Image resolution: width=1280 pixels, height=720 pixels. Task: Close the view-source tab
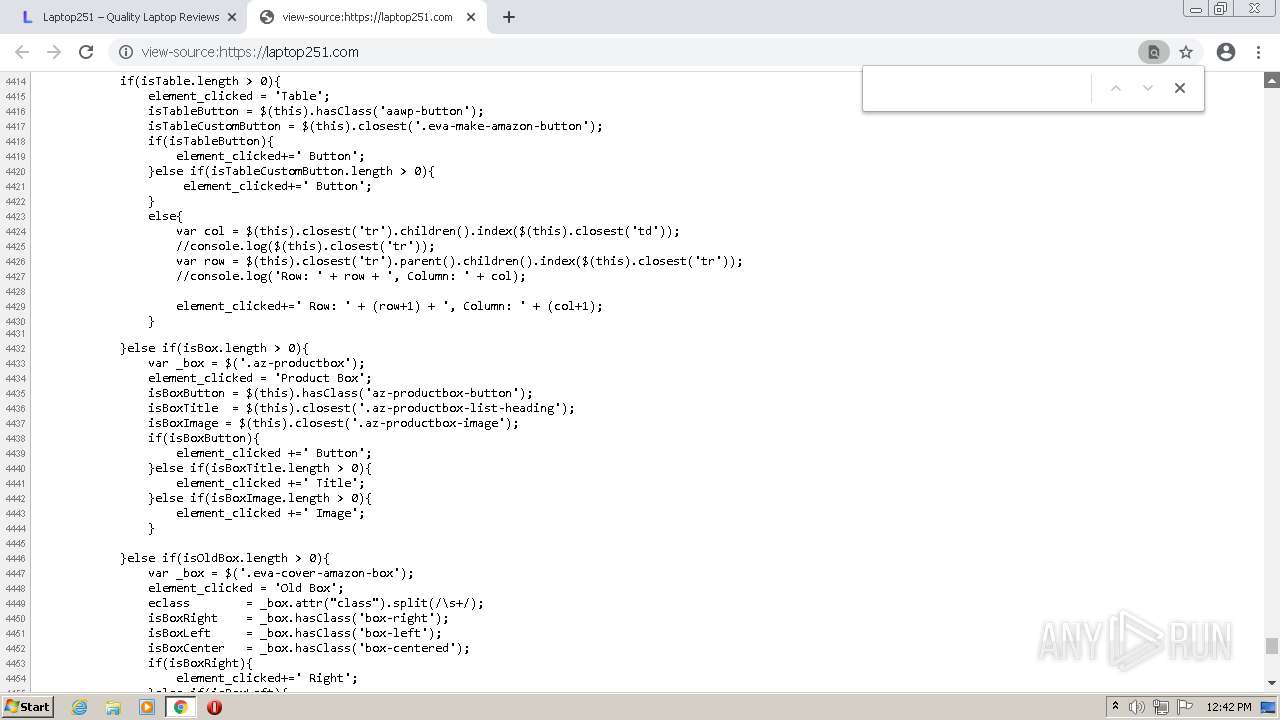pos(471,17)
